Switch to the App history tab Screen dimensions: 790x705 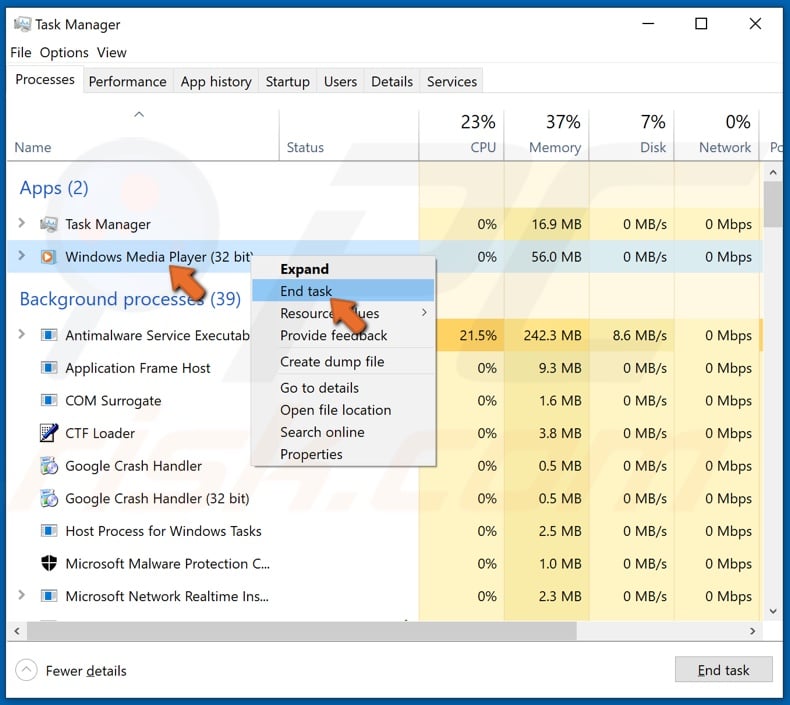[x=216, y=81]
